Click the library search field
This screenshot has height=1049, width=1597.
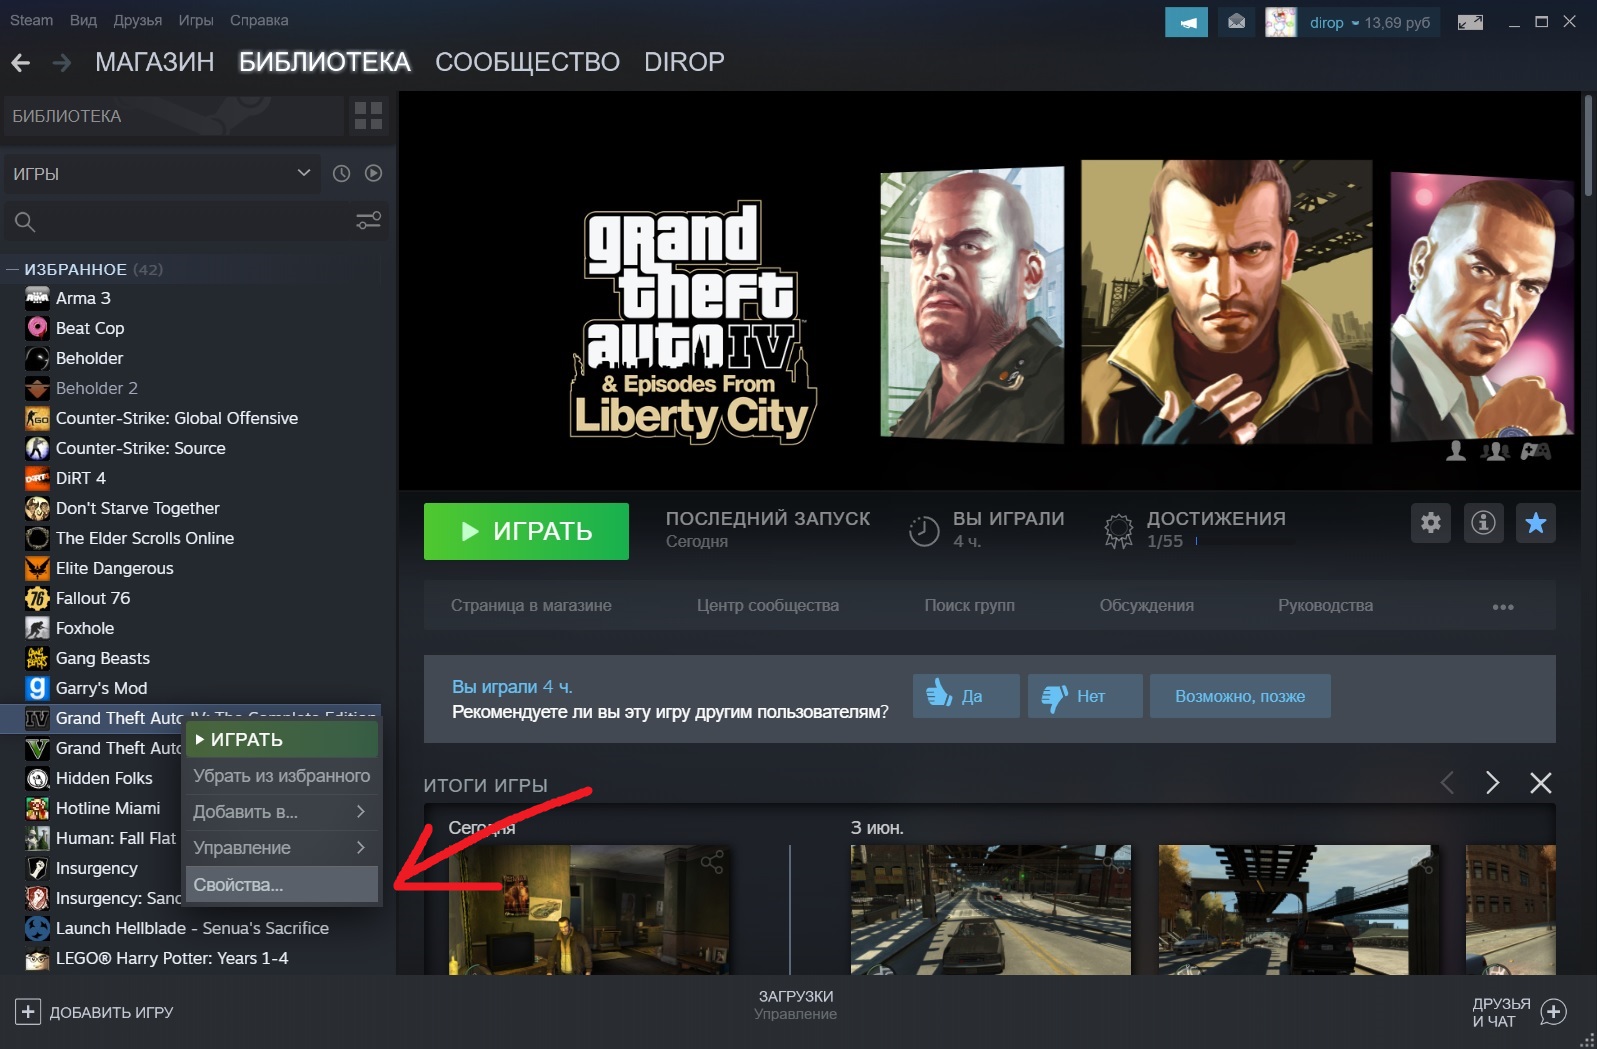point(196,221)
